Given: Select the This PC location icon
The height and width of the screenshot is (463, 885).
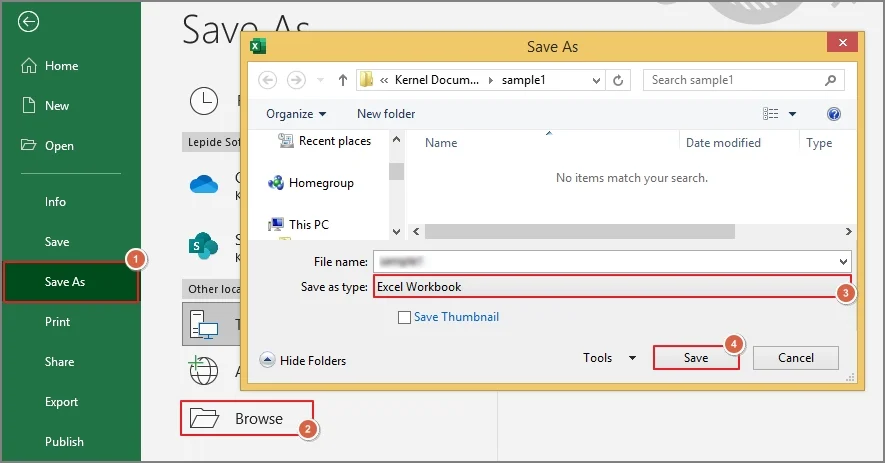Looking at the screenshot, I should click(x=204, y=325).
